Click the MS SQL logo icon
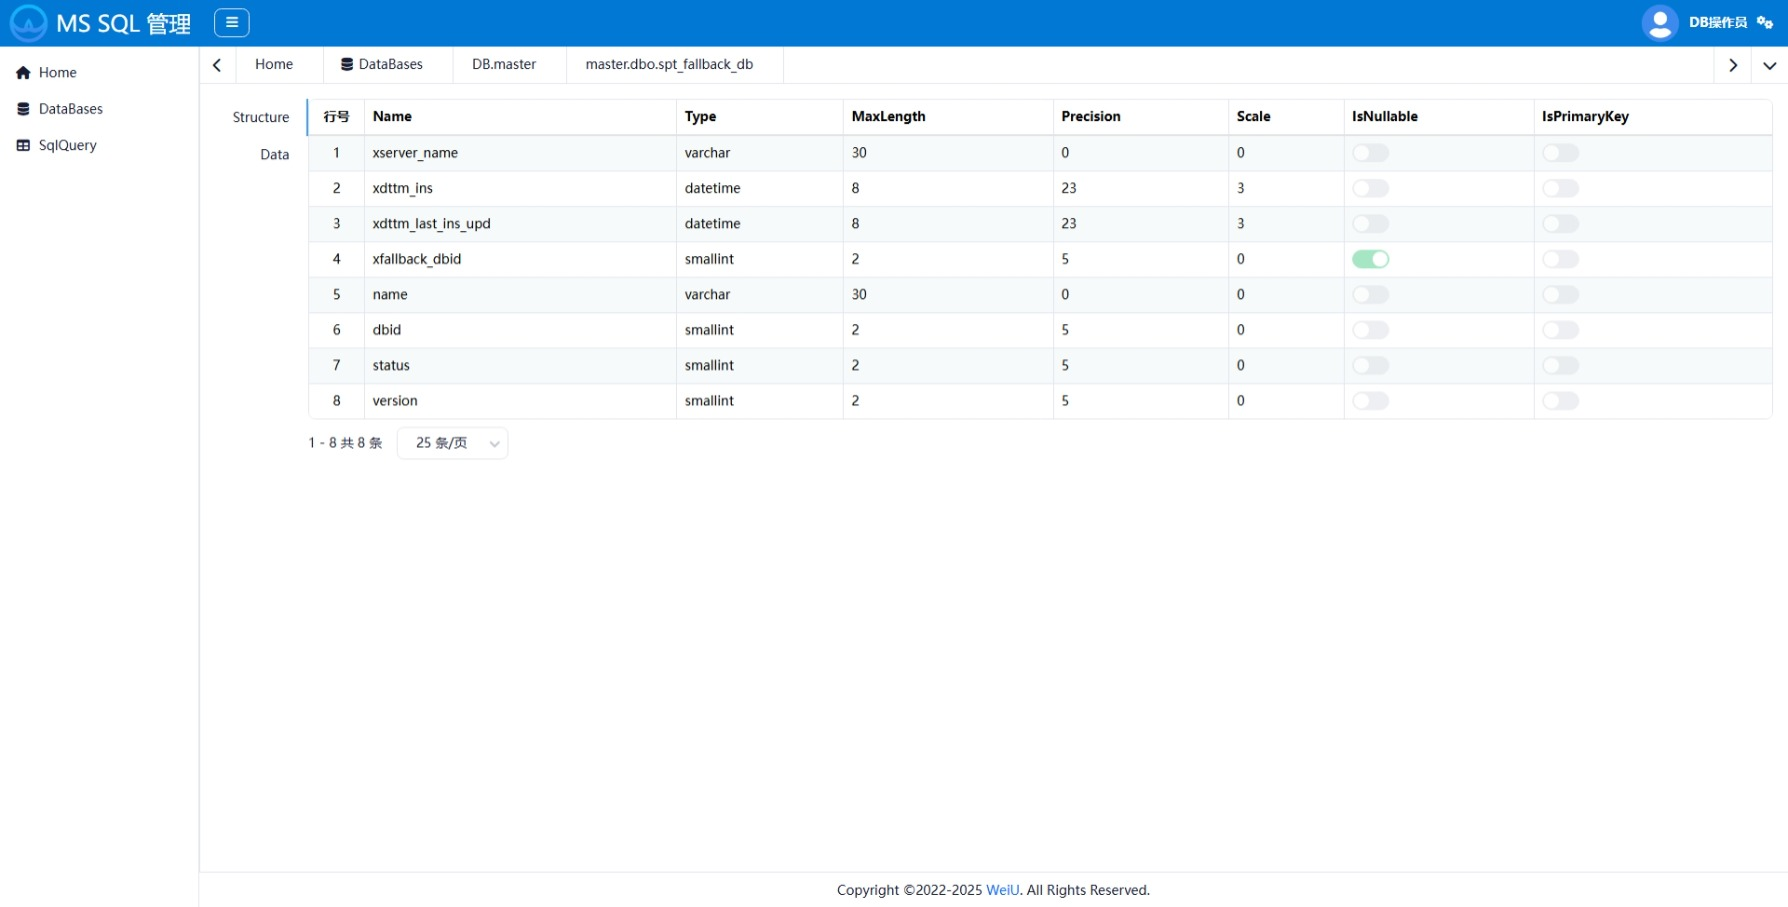 coord(28,23)
